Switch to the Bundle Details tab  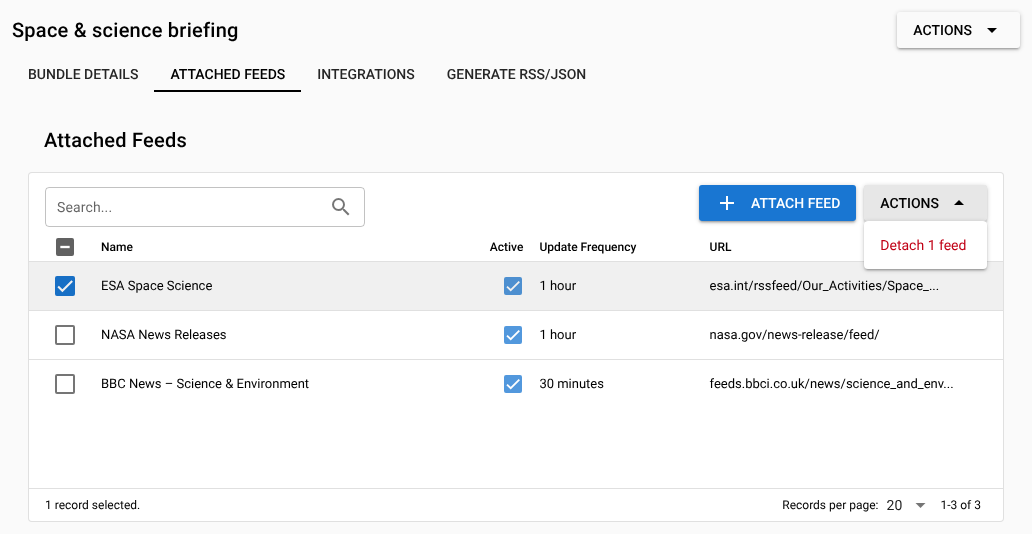(x=84, y=74)
